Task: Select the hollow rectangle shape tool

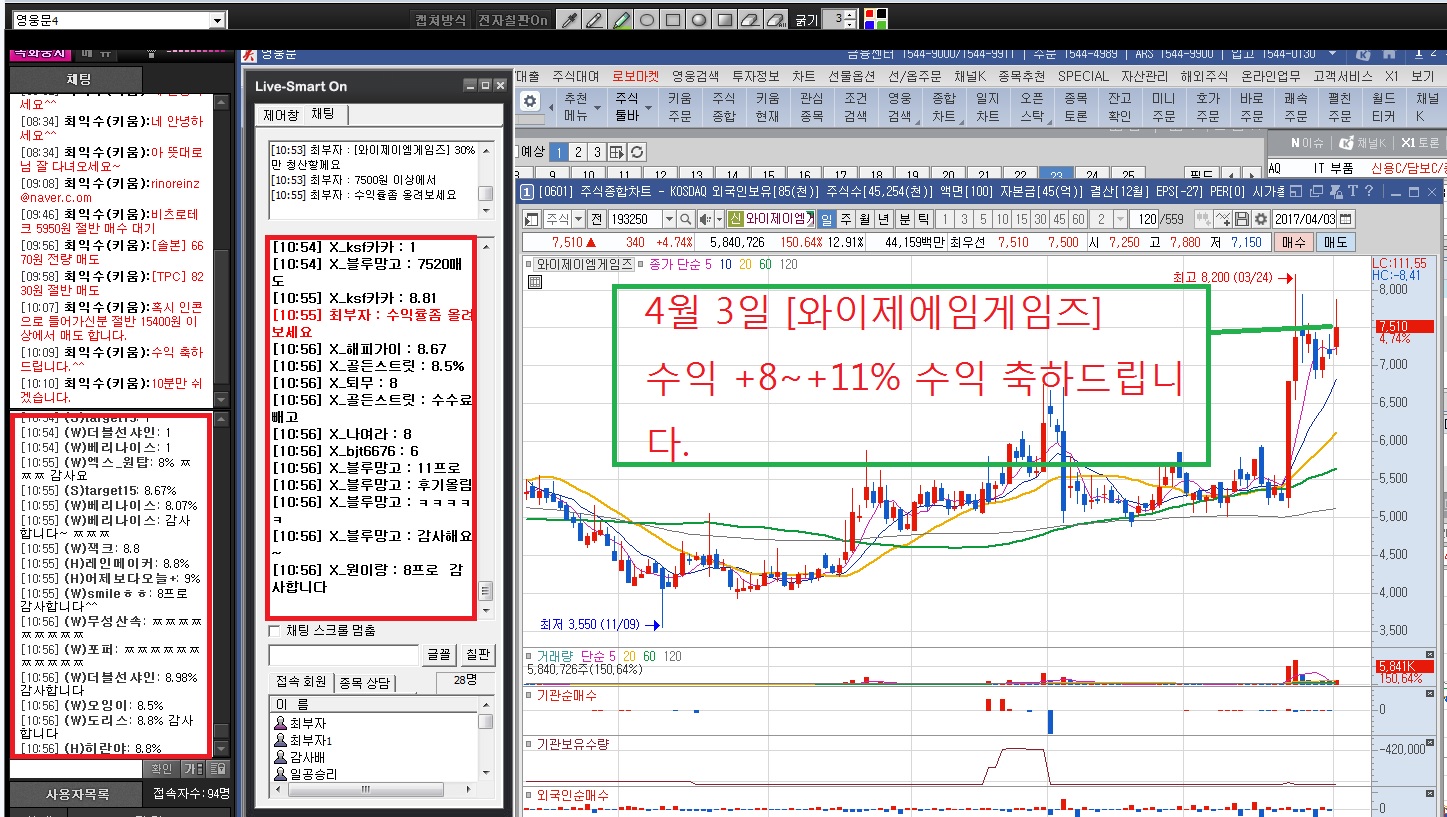Action: tap(672, 20)
